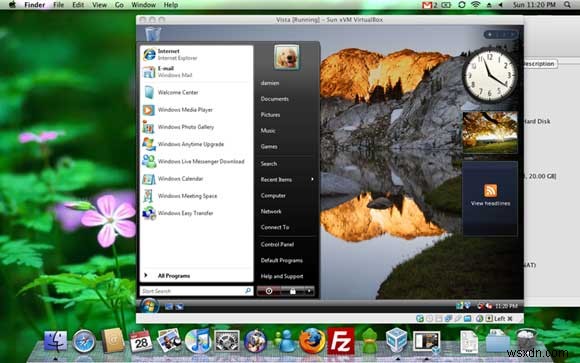Screen dimensions: 580x363
Task: Click View headlines feed gadget
Action: click(490, 198)
